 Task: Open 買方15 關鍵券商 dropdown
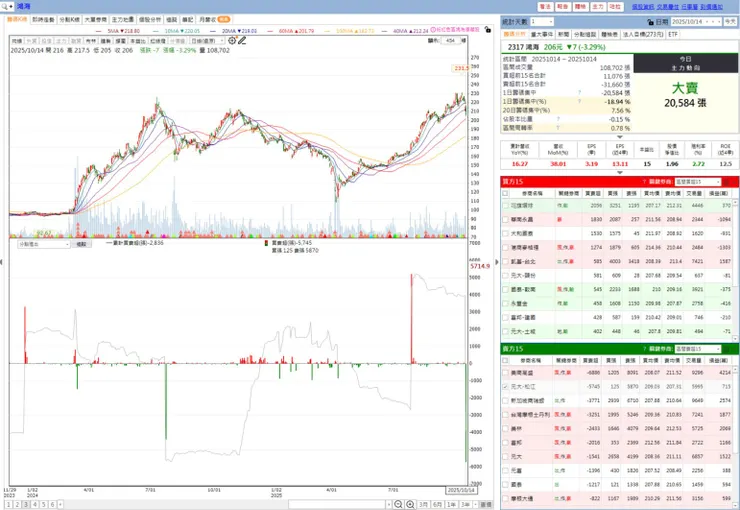coord(698,182)
